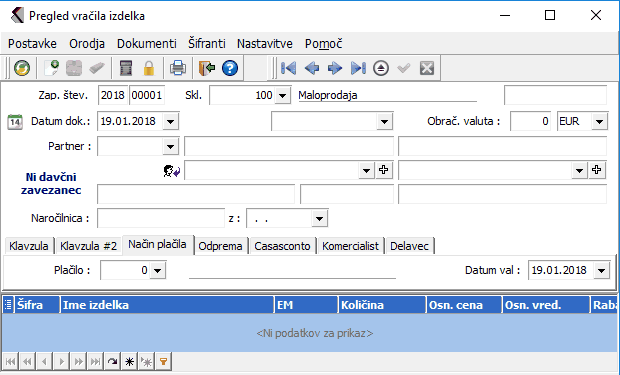Select the Način plačila tab
Image resolution: width=620 pixels, height=375 pixels.
157,244
